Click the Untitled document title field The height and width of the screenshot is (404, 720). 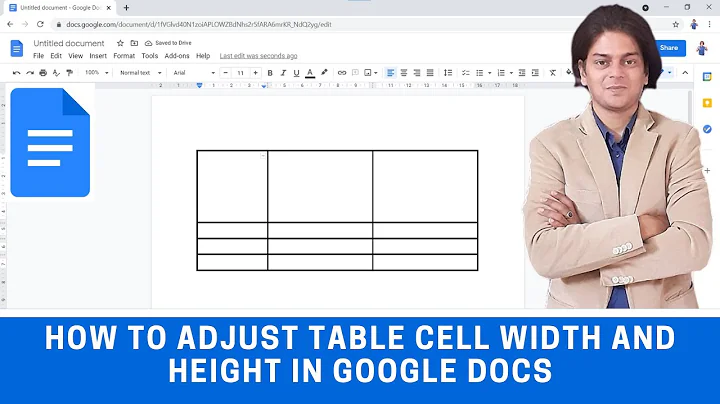click(x=69, y=43)
